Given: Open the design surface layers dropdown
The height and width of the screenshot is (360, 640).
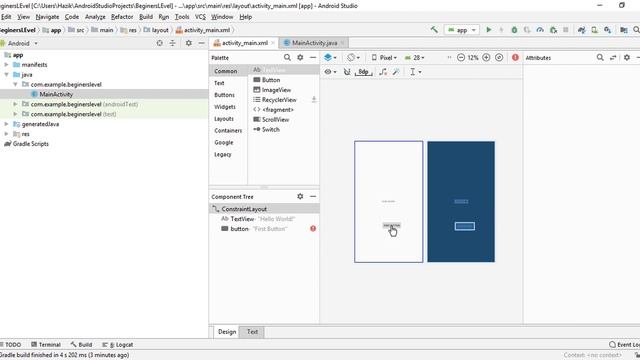Looking at the screenshot, I should coord(330,58).
